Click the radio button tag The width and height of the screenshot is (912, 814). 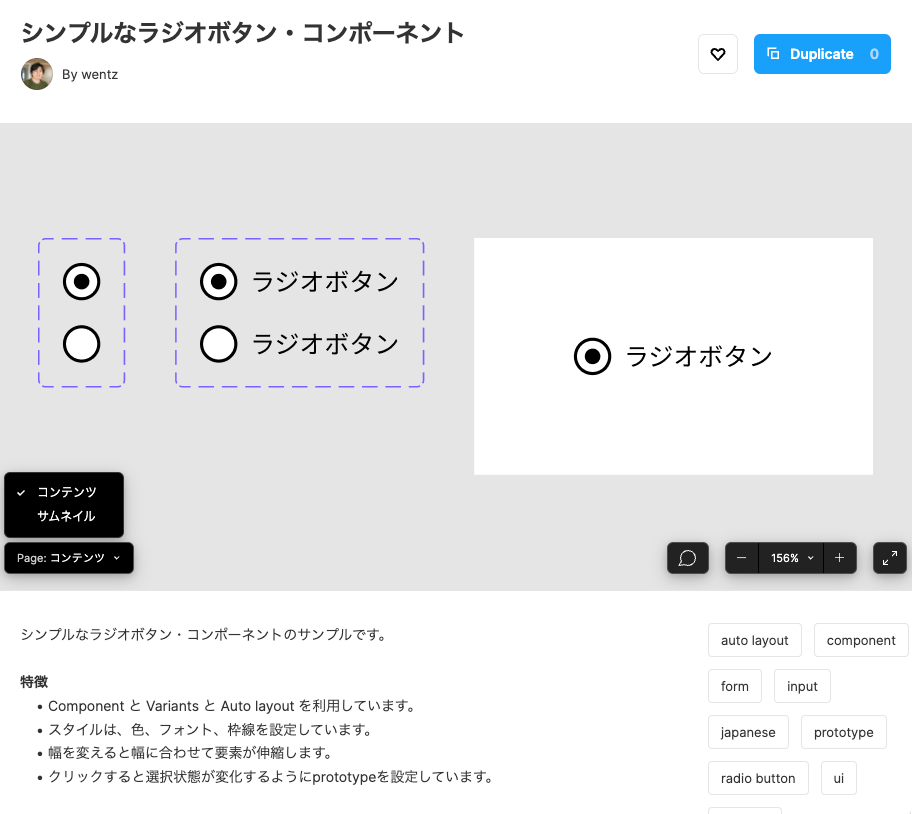tap(758, 778)
